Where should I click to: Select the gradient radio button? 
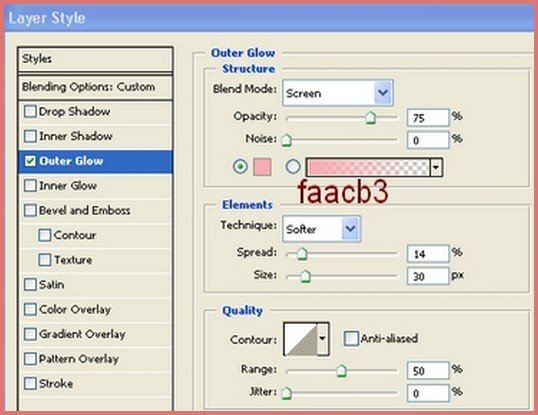293,167
